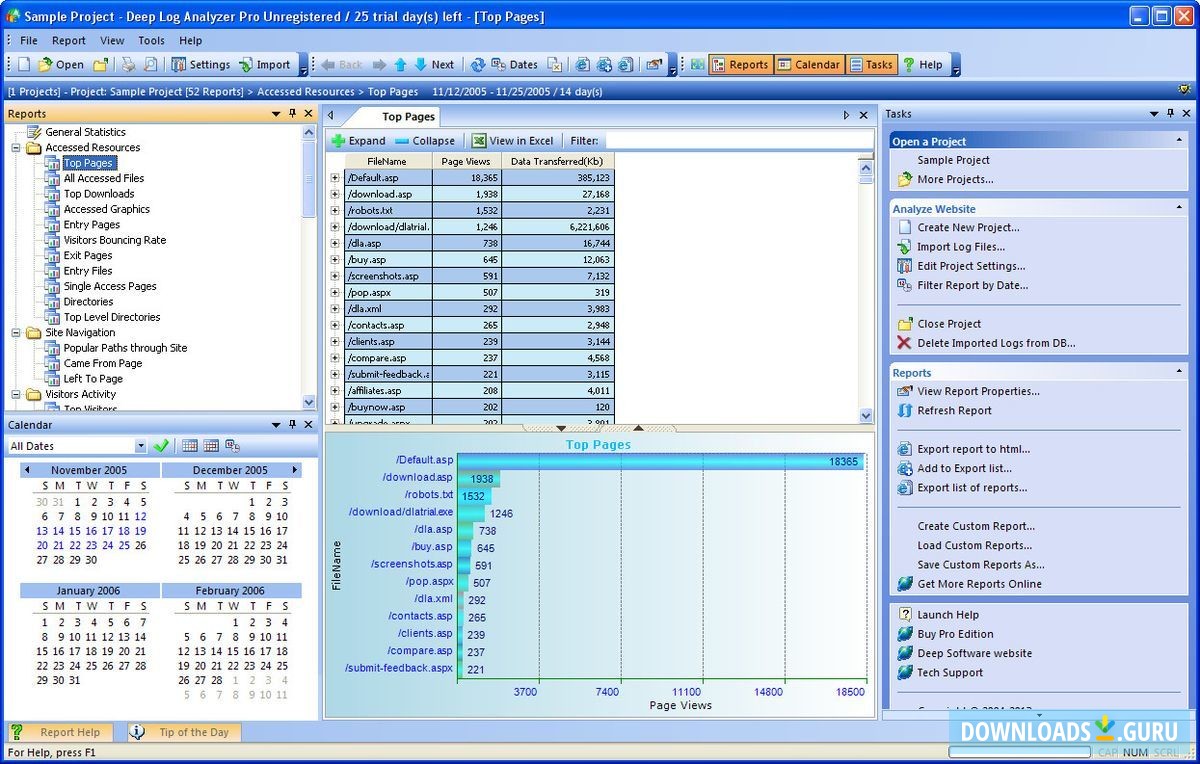Collapse the Open a Project task group
Screen dimensions: 1200x764
click(1180, 141)
